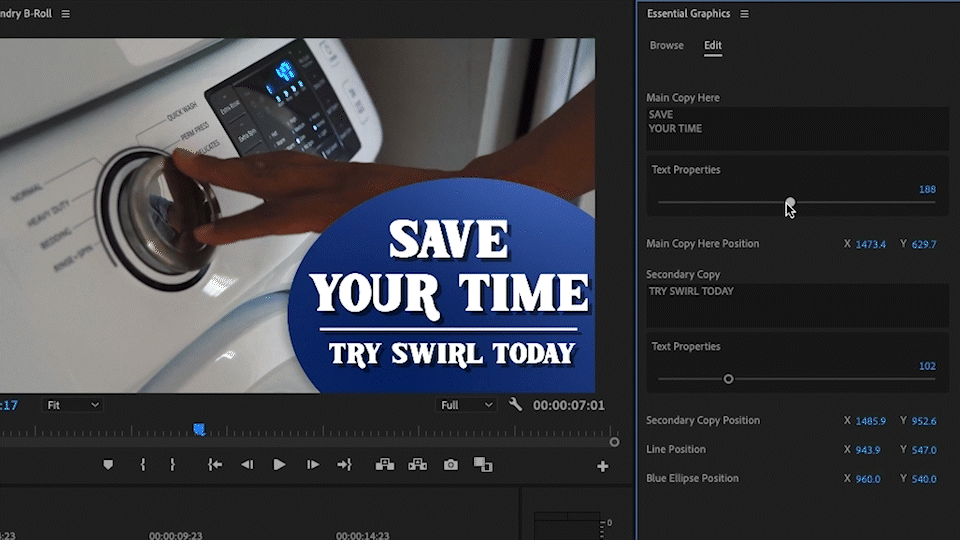Switch to the Browse tab
This screenshot has width=960, height=540.
(666, 45)
